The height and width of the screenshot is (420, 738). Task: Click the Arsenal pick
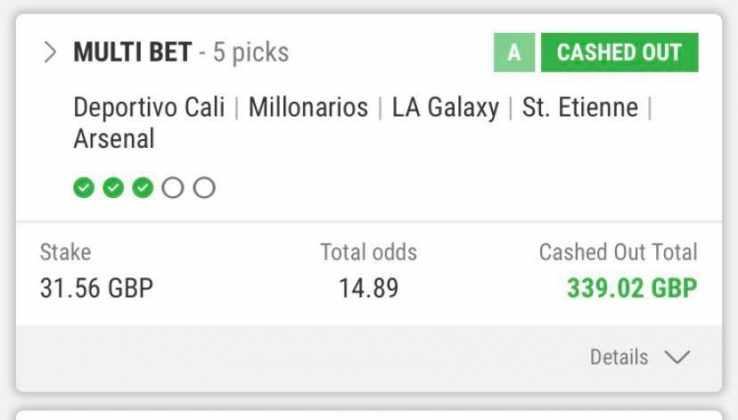(114, 139)
